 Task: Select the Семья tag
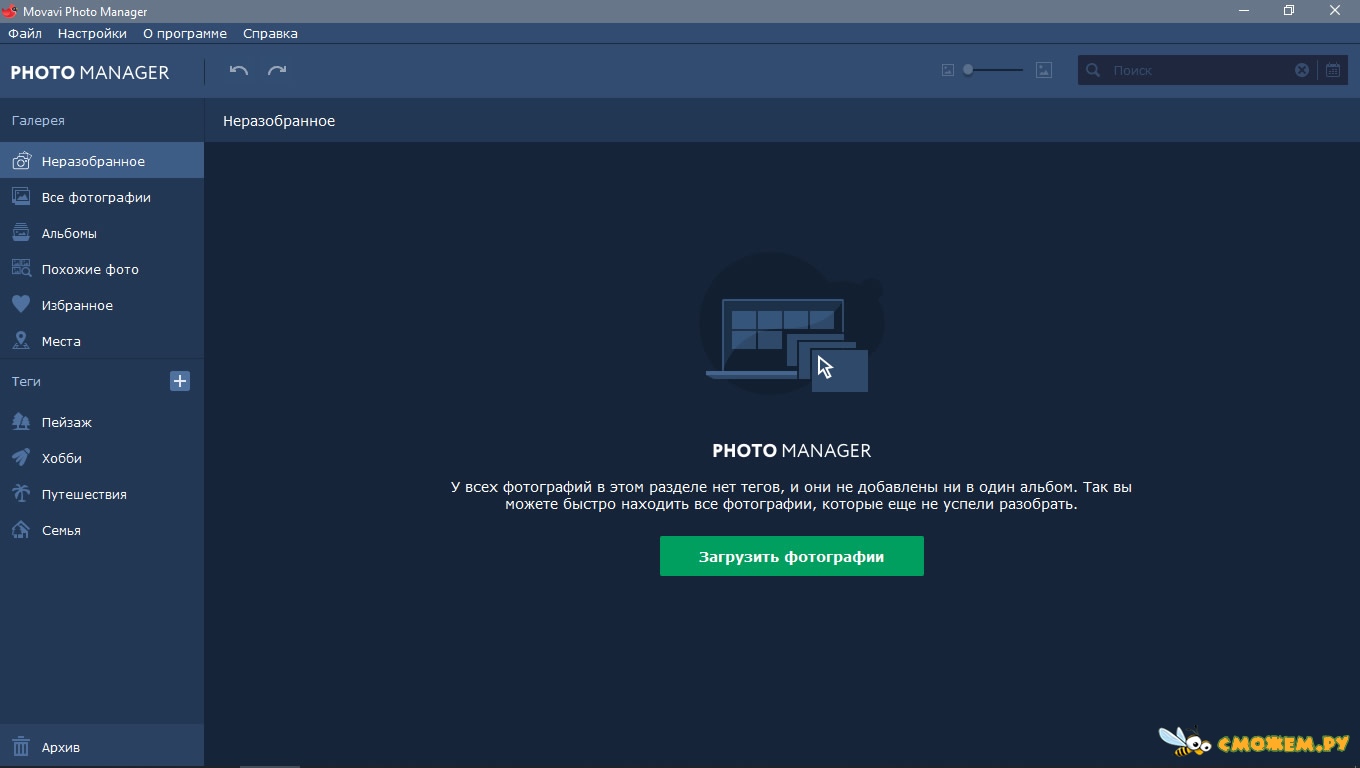pyautogui.click(x=102, y=530)
